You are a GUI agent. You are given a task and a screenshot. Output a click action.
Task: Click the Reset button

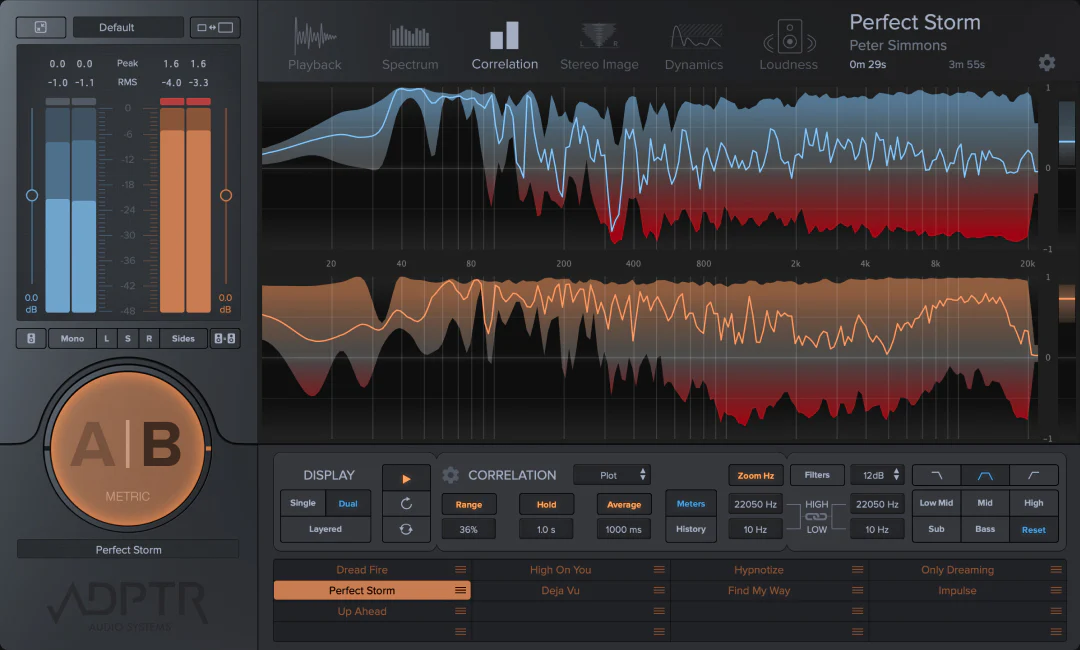pyautogui.click(x=1033, y=529)
